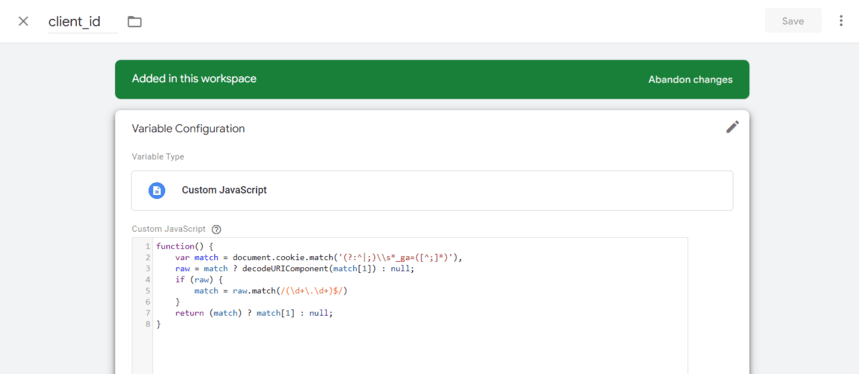This screenshot has width=859, height=374.
Task: Click Abandon changes link
Action: [690, 79]
